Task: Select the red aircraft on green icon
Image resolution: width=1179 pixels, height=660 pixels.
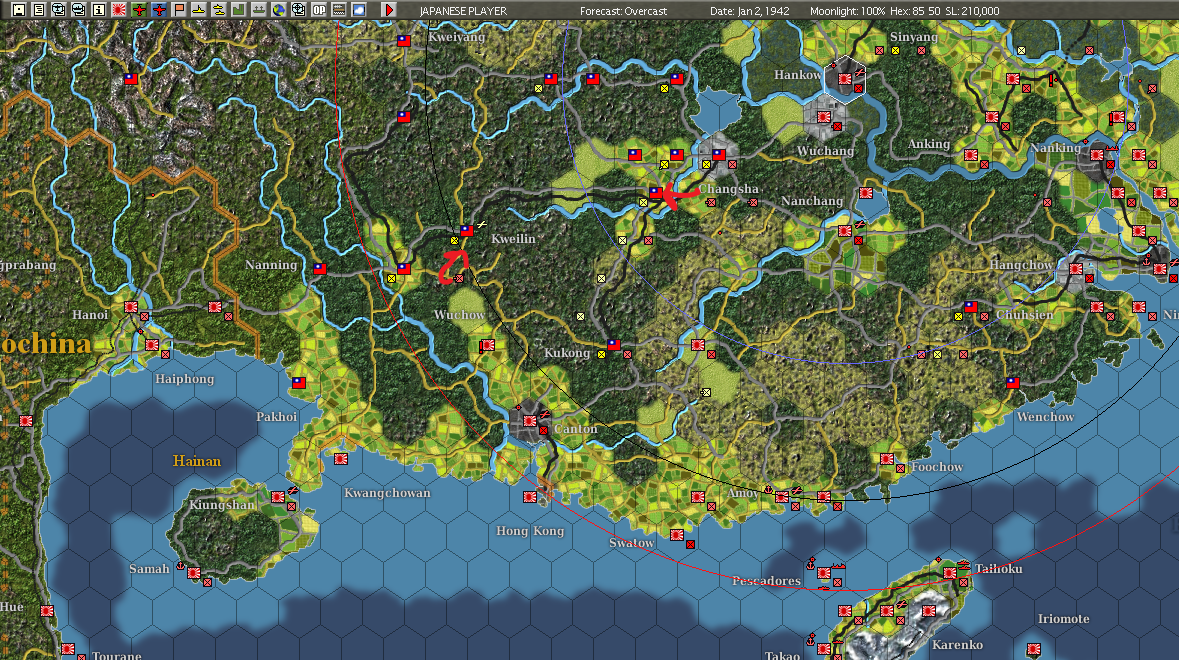Action: point(139,10)
